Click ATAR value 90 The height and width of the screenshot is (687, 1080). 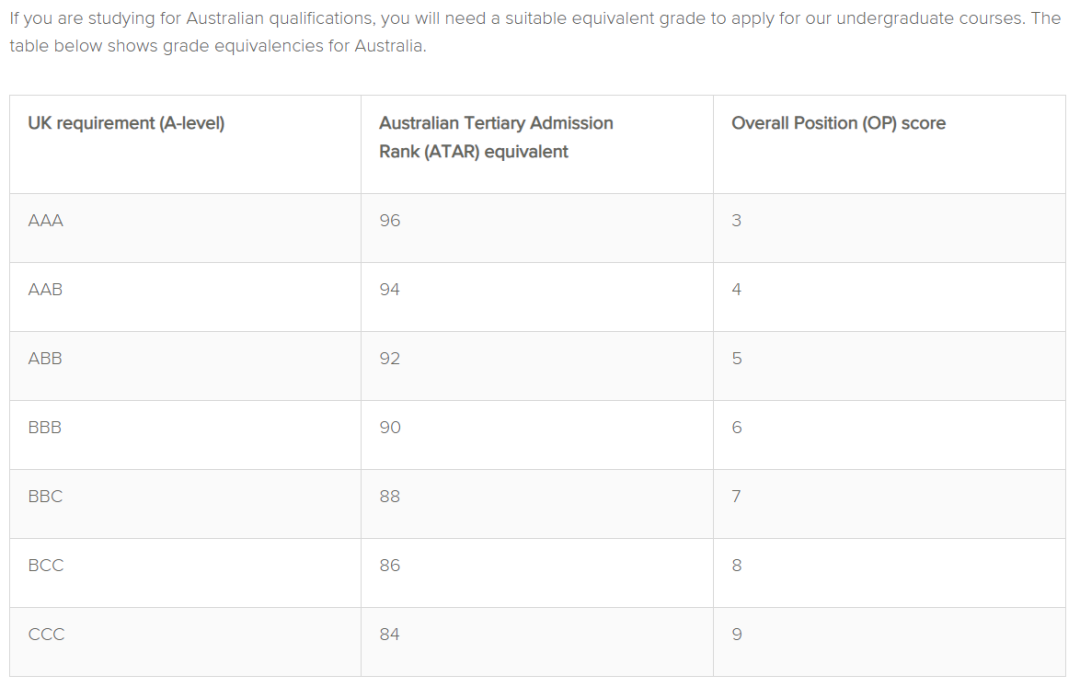(390, 427)
